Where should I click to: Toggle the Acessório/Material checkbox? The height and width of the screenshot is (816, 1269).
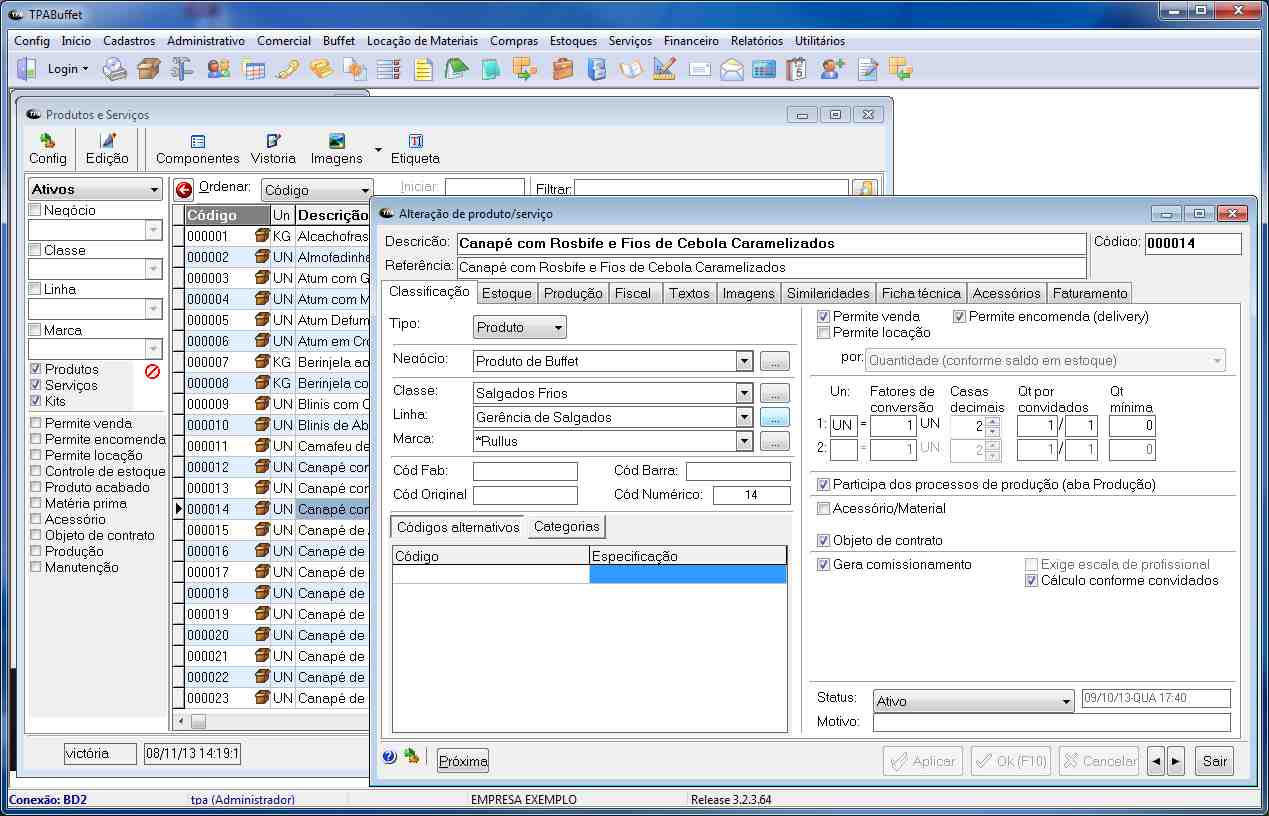pyautogui.click(x=824, y=509)
